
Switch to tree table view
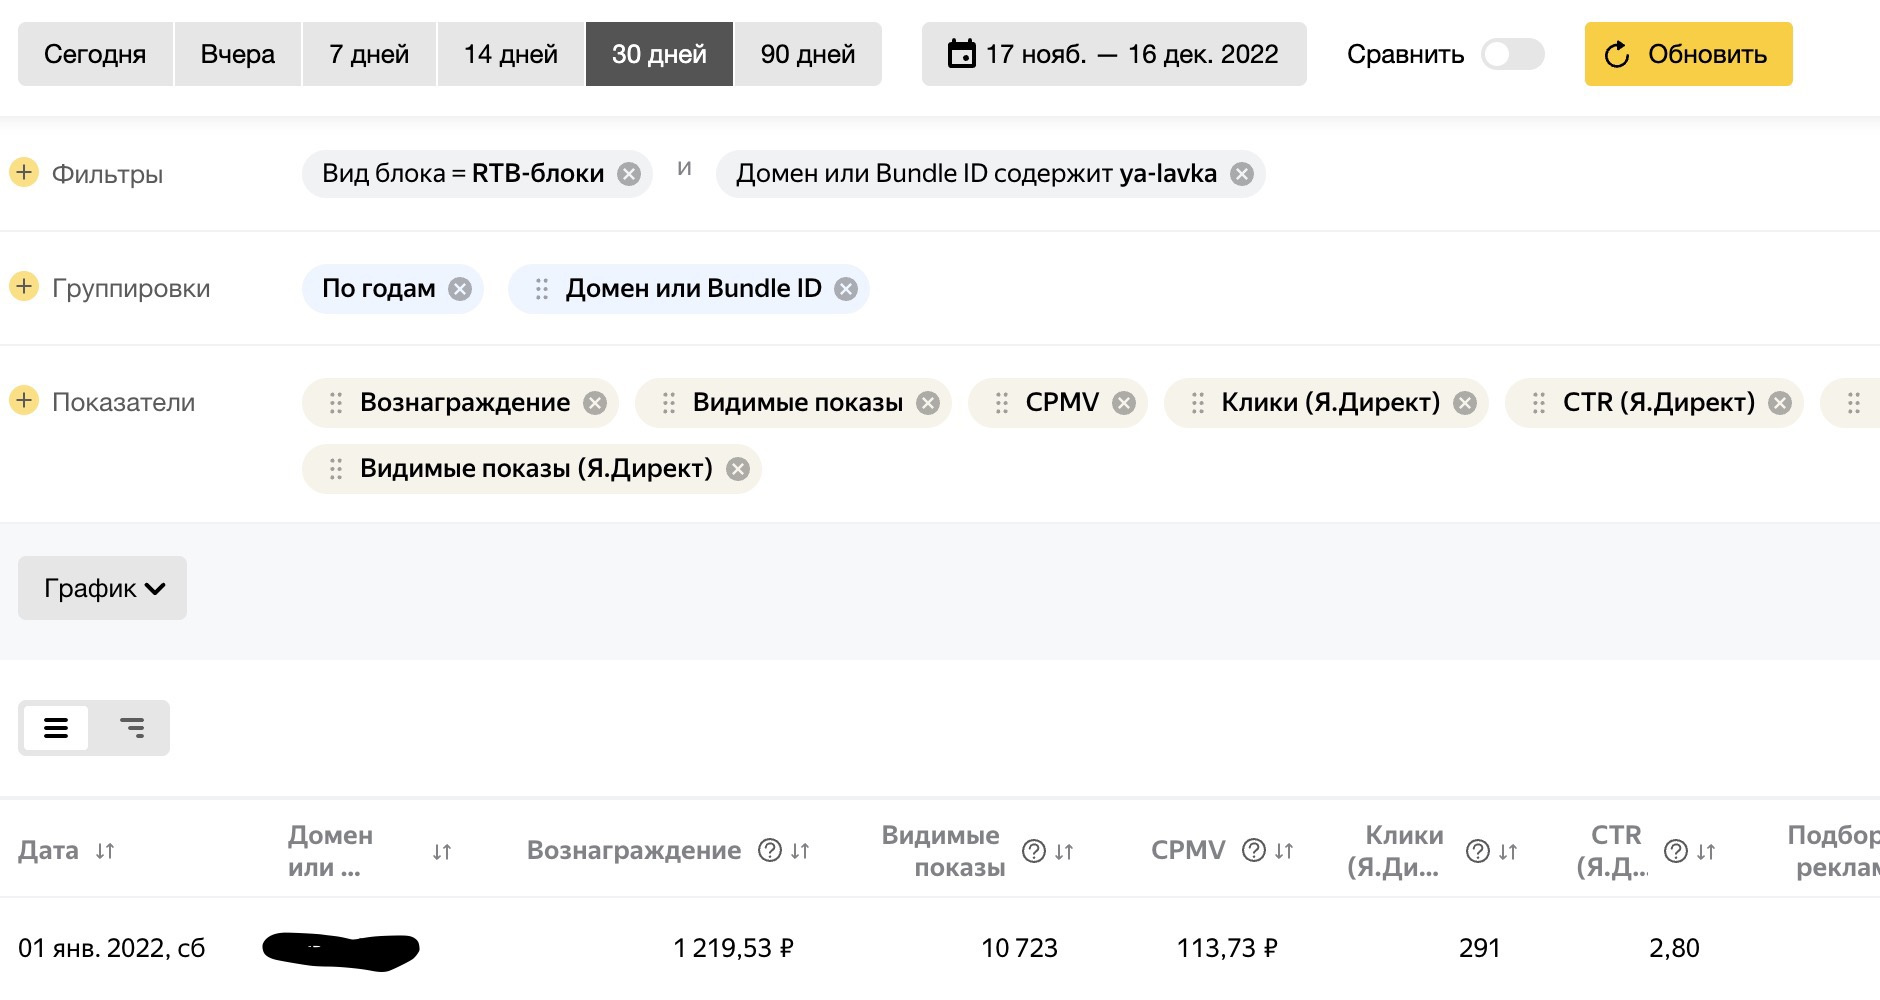(x=132, y=728)
